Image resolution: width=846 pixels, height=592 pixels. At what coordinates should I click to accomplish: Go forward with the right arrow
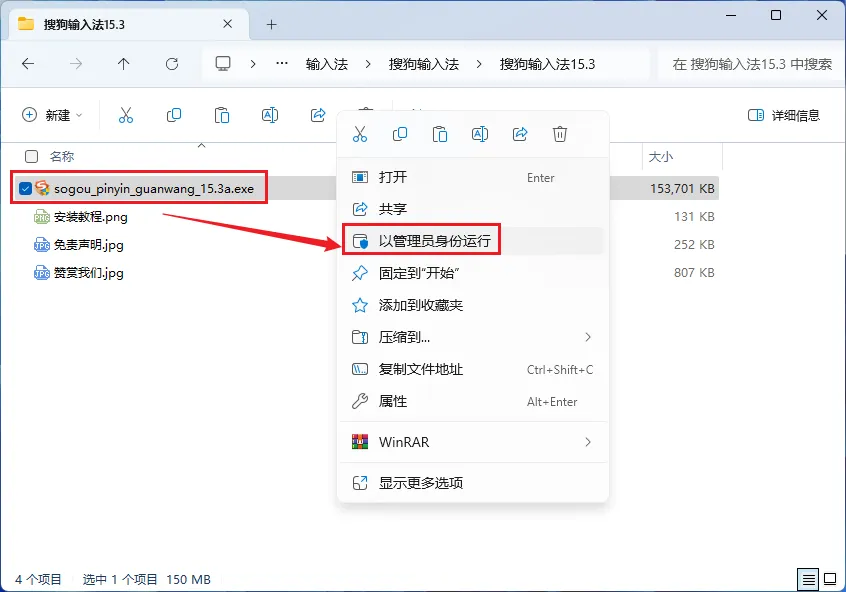[x=76, y=64]
